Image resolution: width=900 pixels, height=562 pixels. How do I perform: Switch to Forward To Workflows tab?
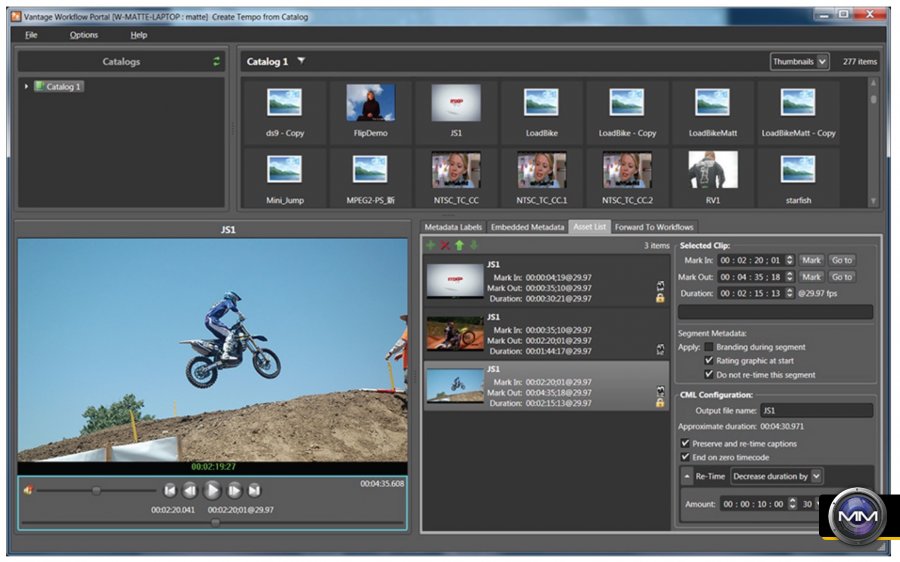tap(654, 227)
